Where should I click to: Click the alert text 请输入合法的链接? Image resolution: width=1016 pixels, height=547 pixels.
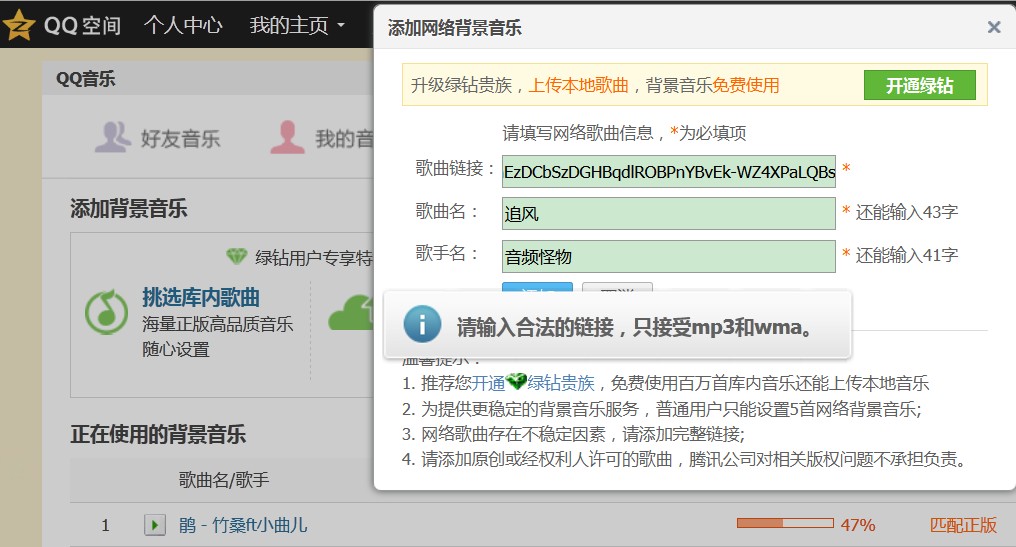coord(535,327)
